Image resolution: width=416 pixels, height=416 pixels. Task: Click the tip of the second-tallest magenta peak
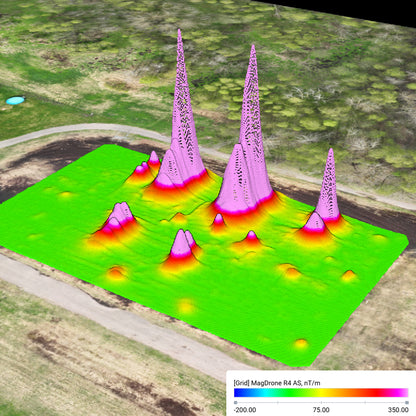click(253, 47)
